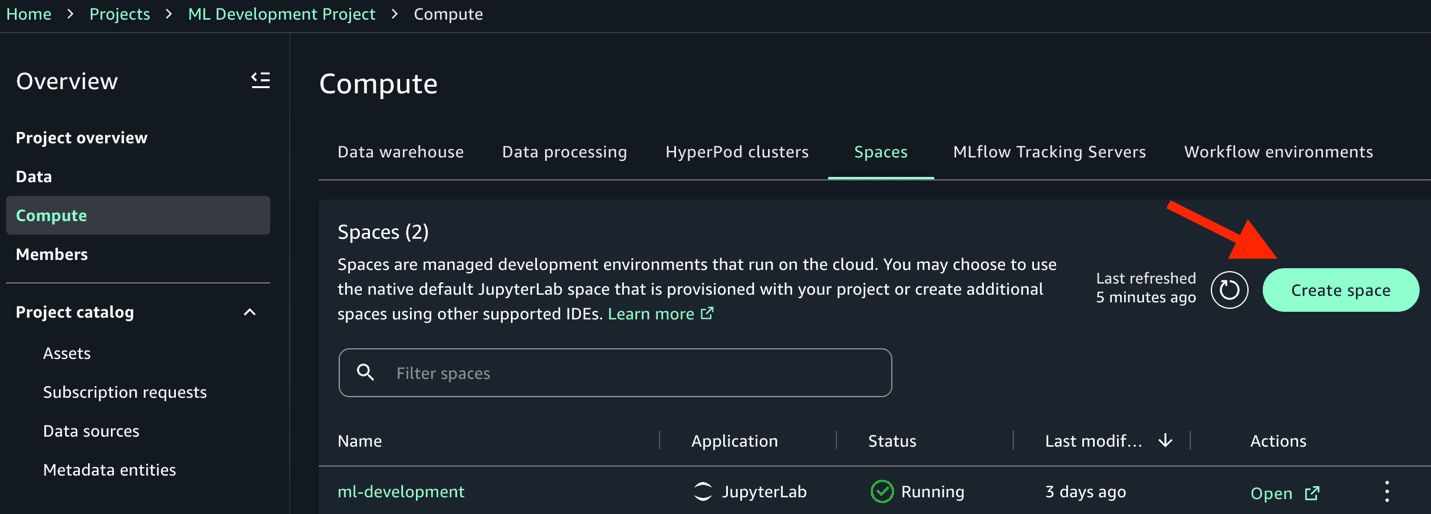
Task: Switch to the Data warehouse tab
Action: [x=400, y=152]
